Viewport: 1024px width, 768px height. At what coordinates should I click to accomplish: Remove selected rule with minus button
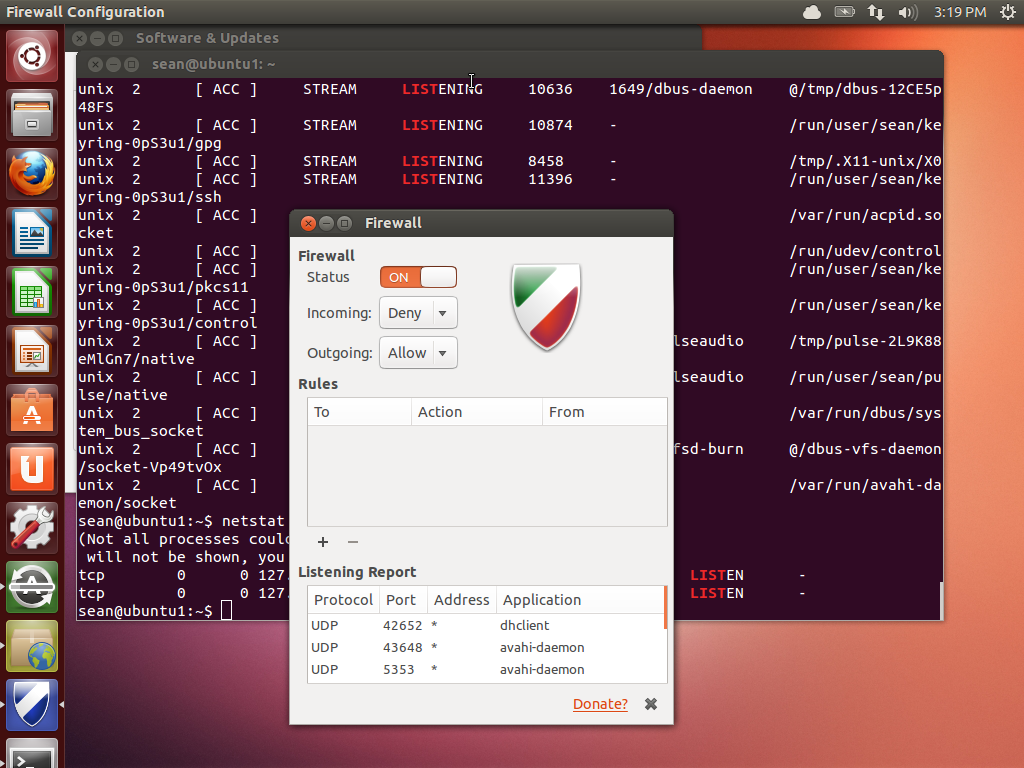(353, 542)
